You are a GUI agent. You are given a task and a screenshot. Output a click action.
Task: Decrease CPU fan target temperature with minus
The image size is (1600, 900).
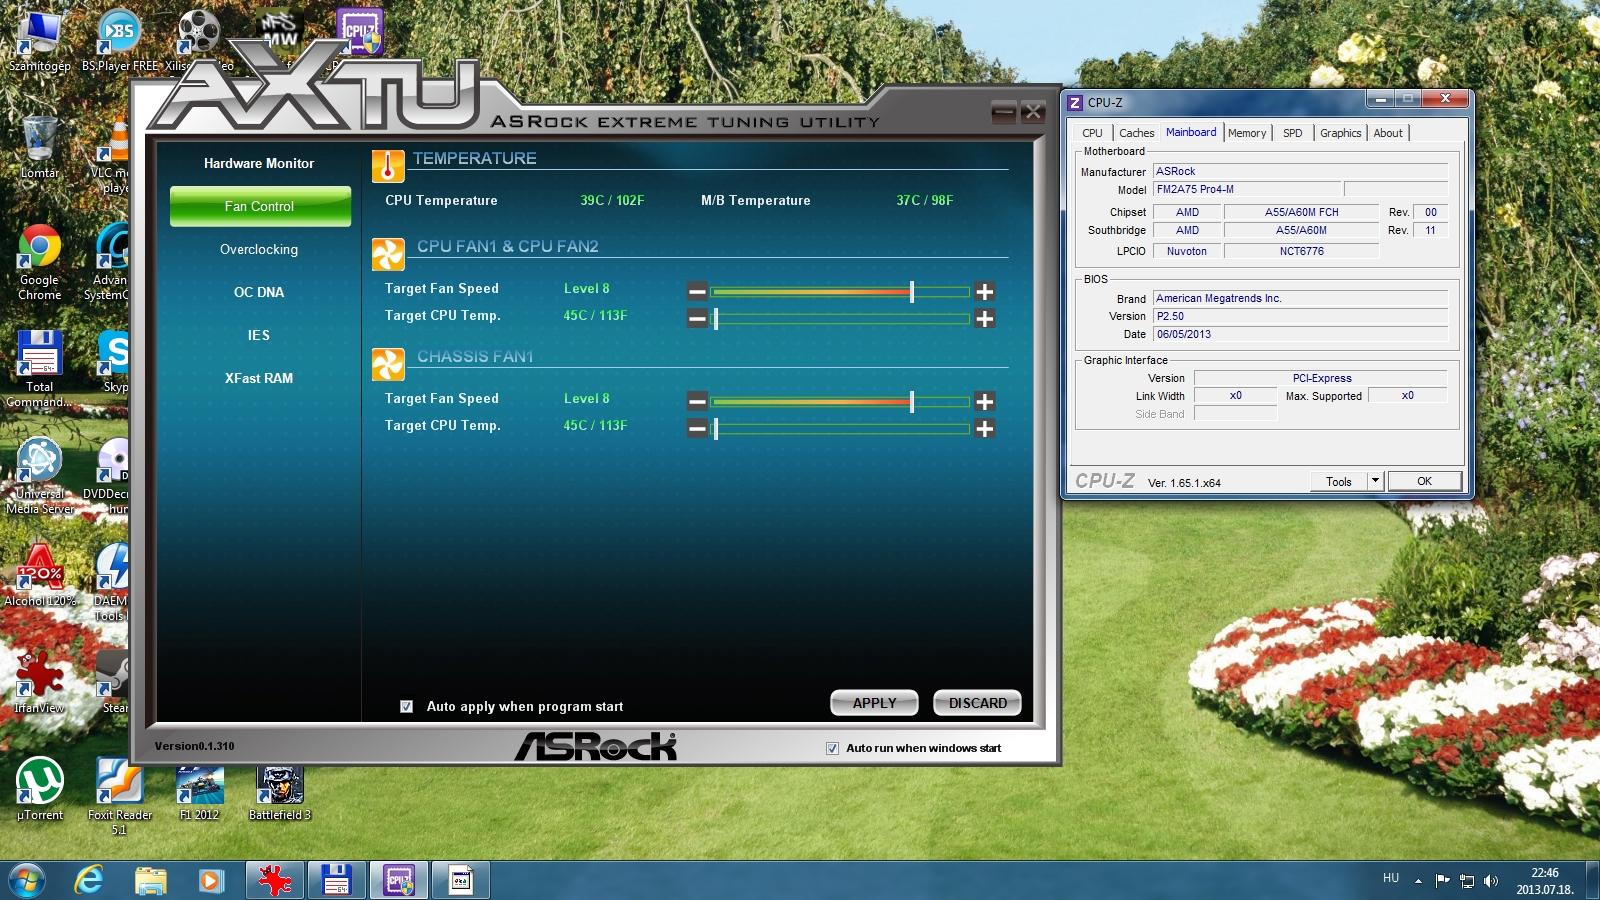697,319
